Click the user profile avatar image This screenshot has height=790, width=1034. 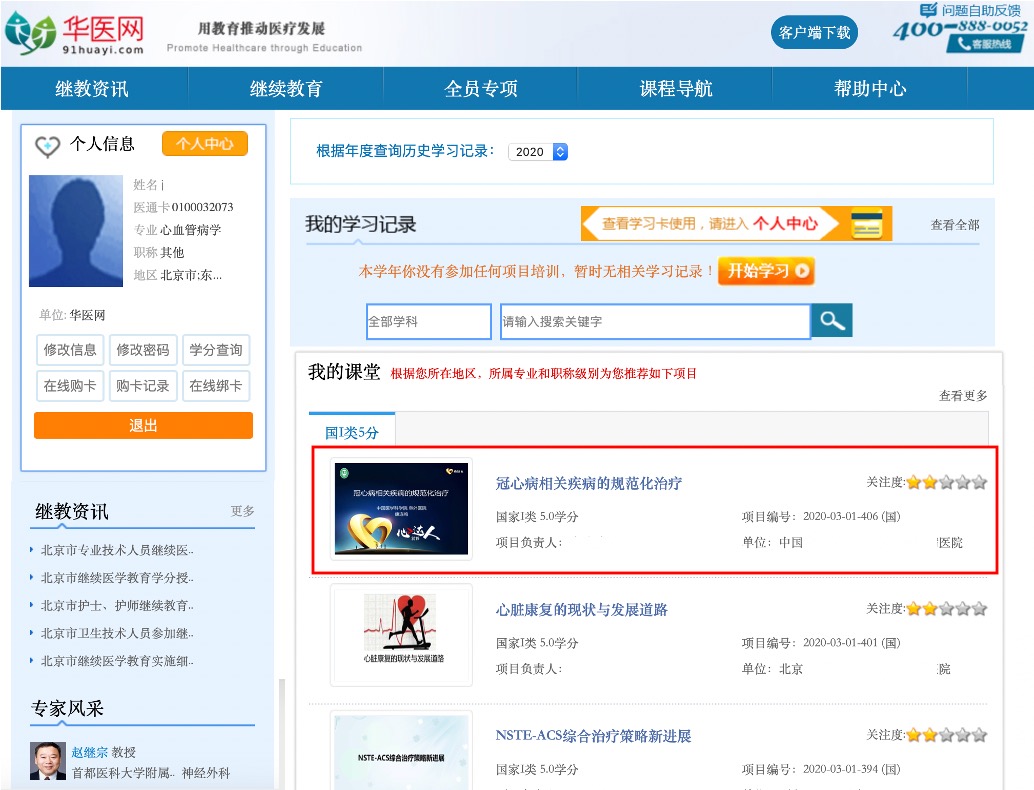tap(76, 231)
